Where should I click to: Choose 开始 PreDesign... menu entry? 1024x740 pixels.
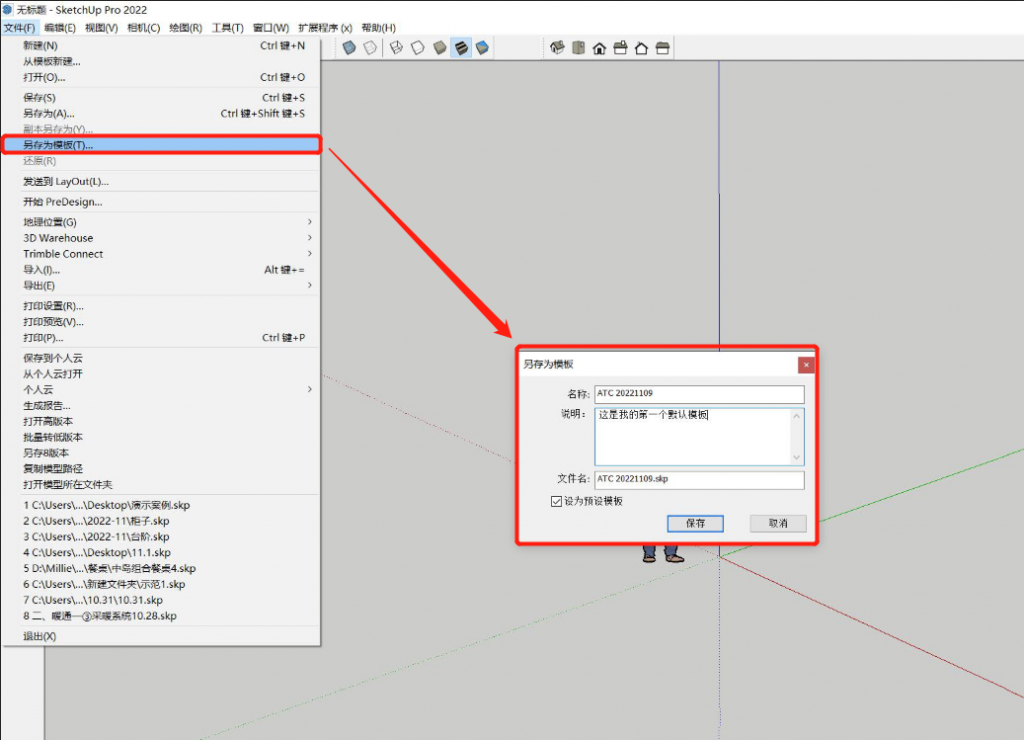[162, 202]
